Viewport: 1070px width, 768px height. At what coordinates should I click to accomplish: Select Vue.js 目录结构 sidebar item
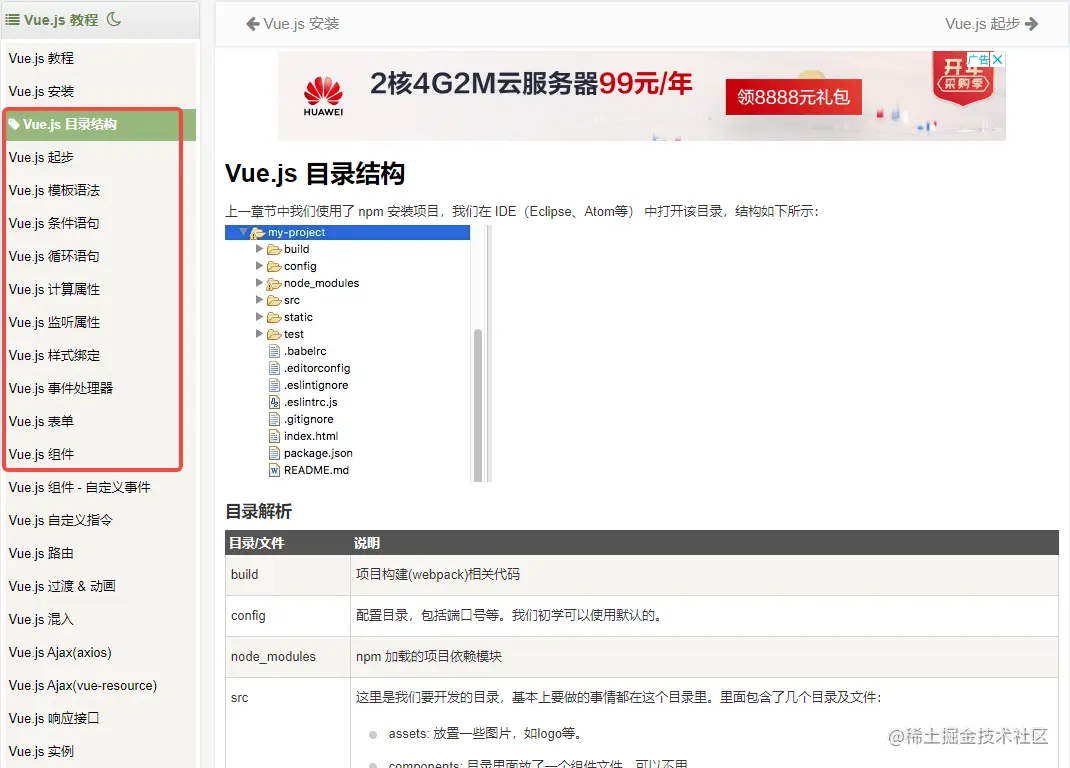[100, 124]
